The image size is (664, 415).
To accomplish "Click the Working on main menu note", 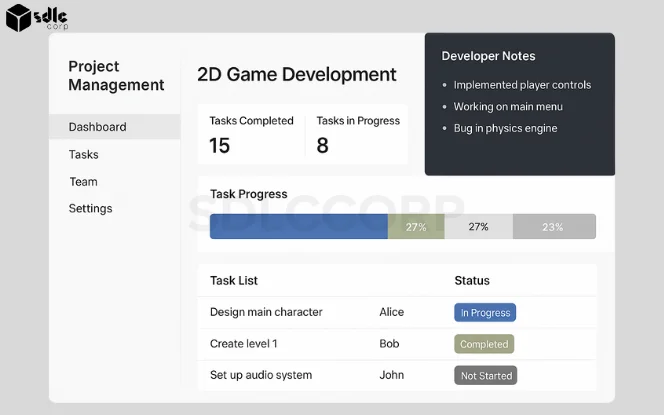I will [508, 107].
